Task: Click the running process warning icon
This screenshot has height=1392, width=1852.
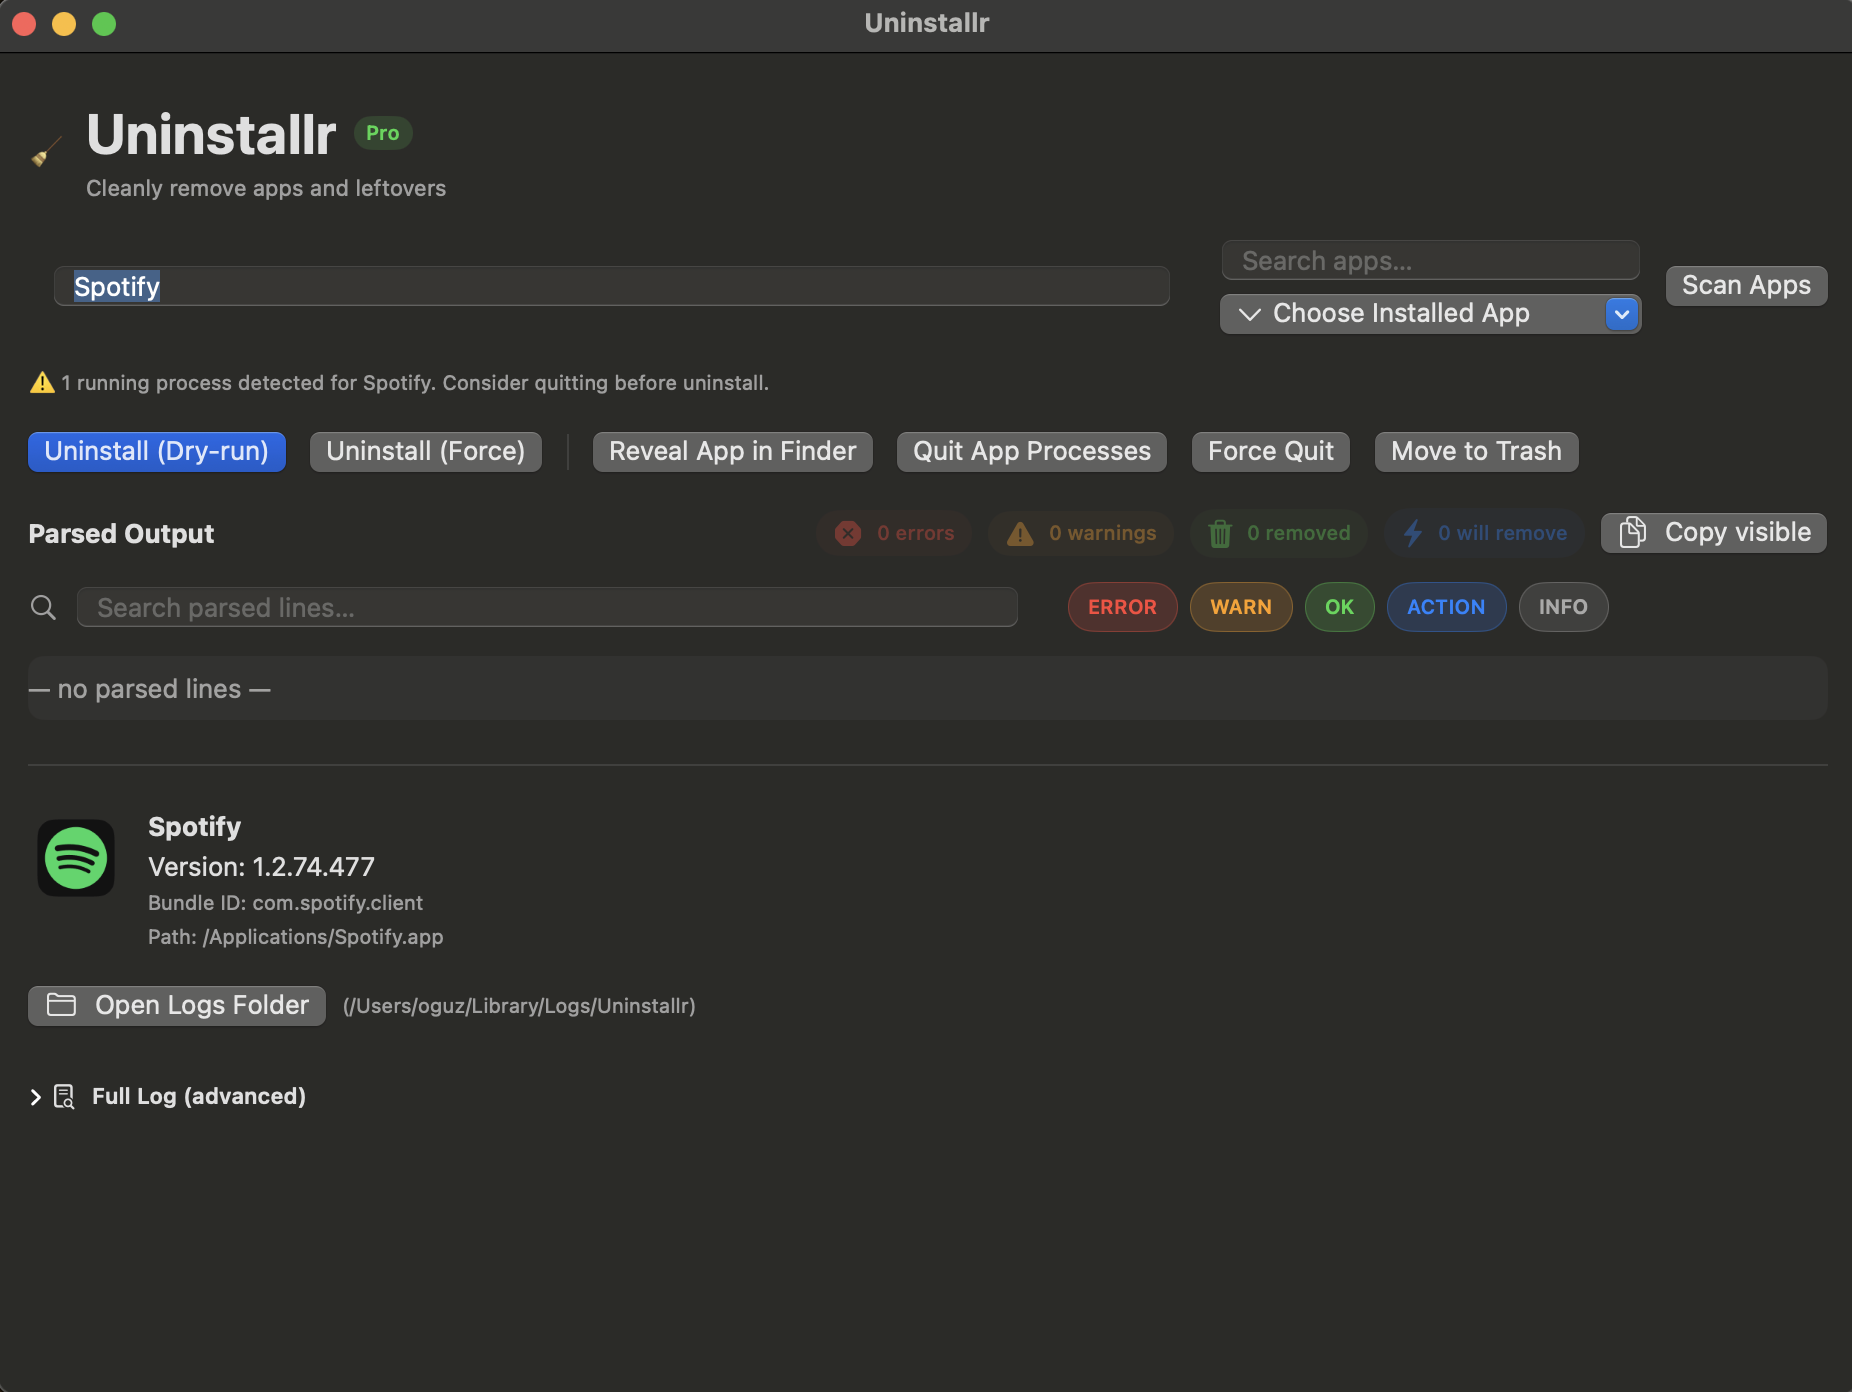Action: tap(42, 383)
